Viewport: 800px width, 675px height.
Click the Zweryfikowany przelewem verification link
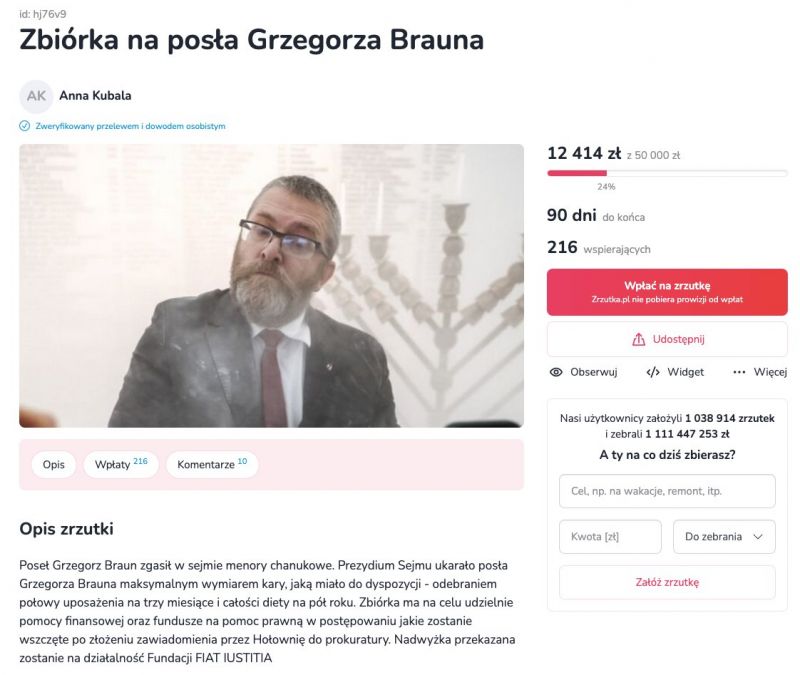(130, 126)
